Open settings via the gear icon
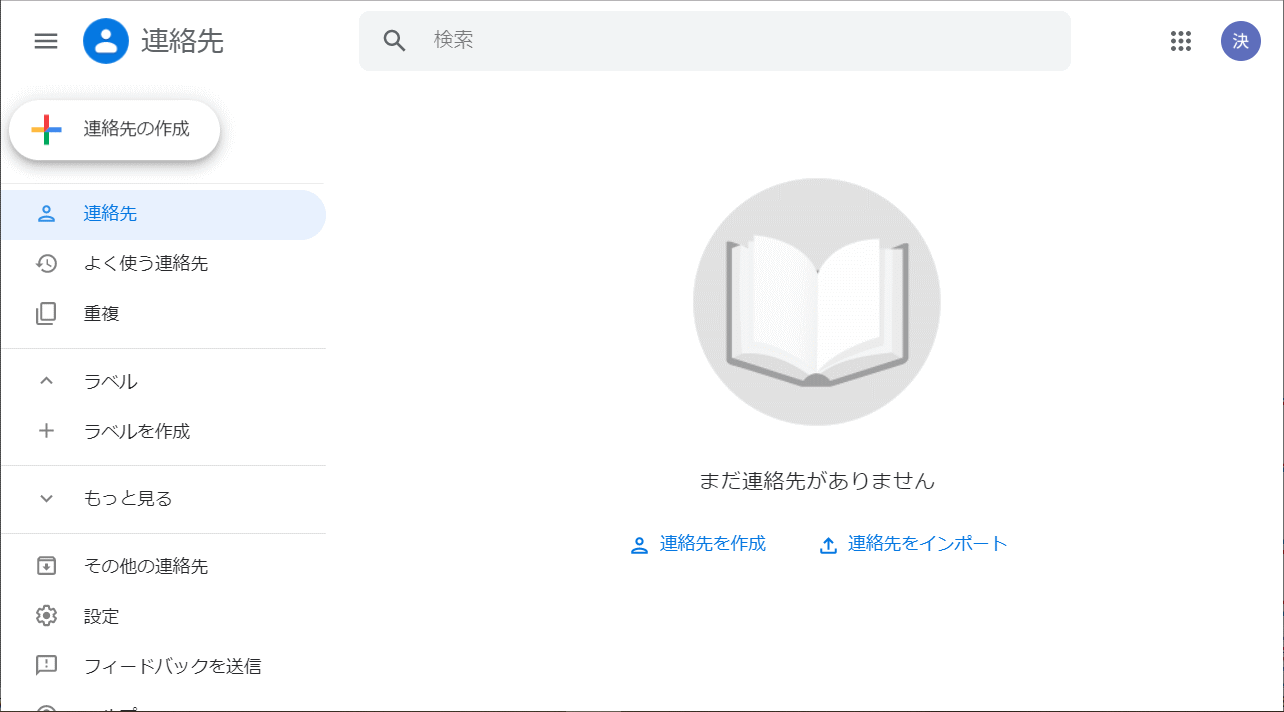 click(46, 616)
